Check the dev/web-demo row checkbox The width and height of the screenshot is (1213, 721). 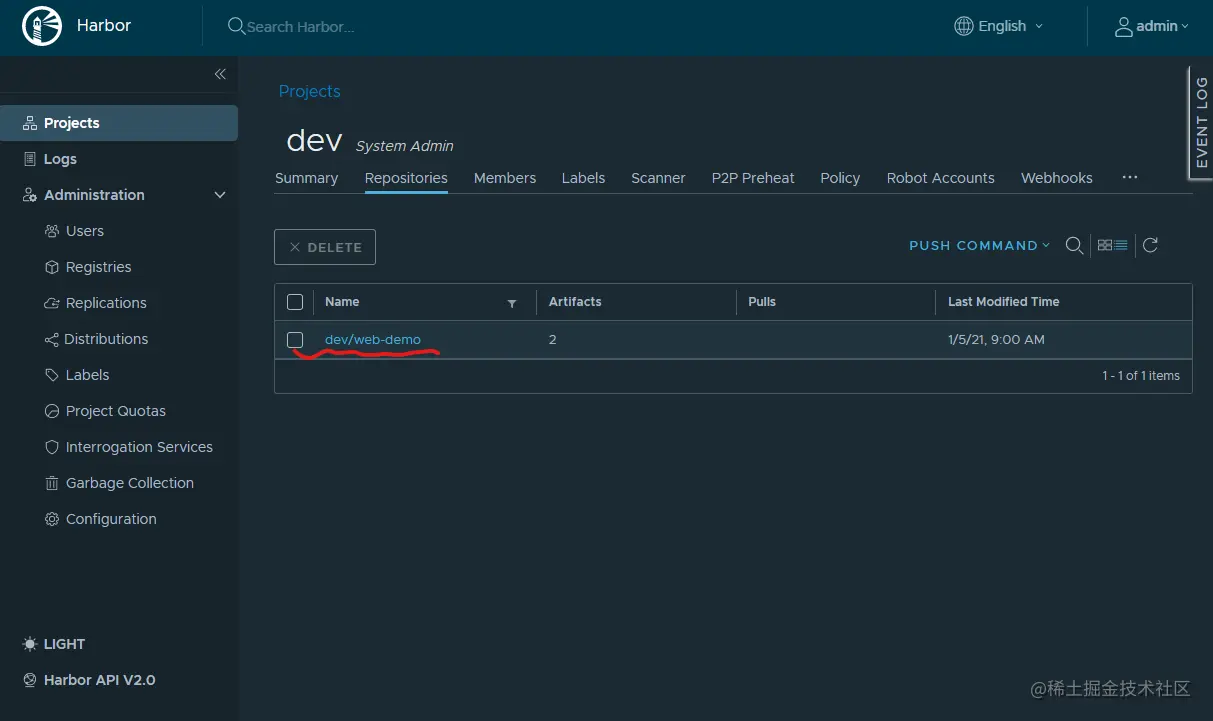295,340
